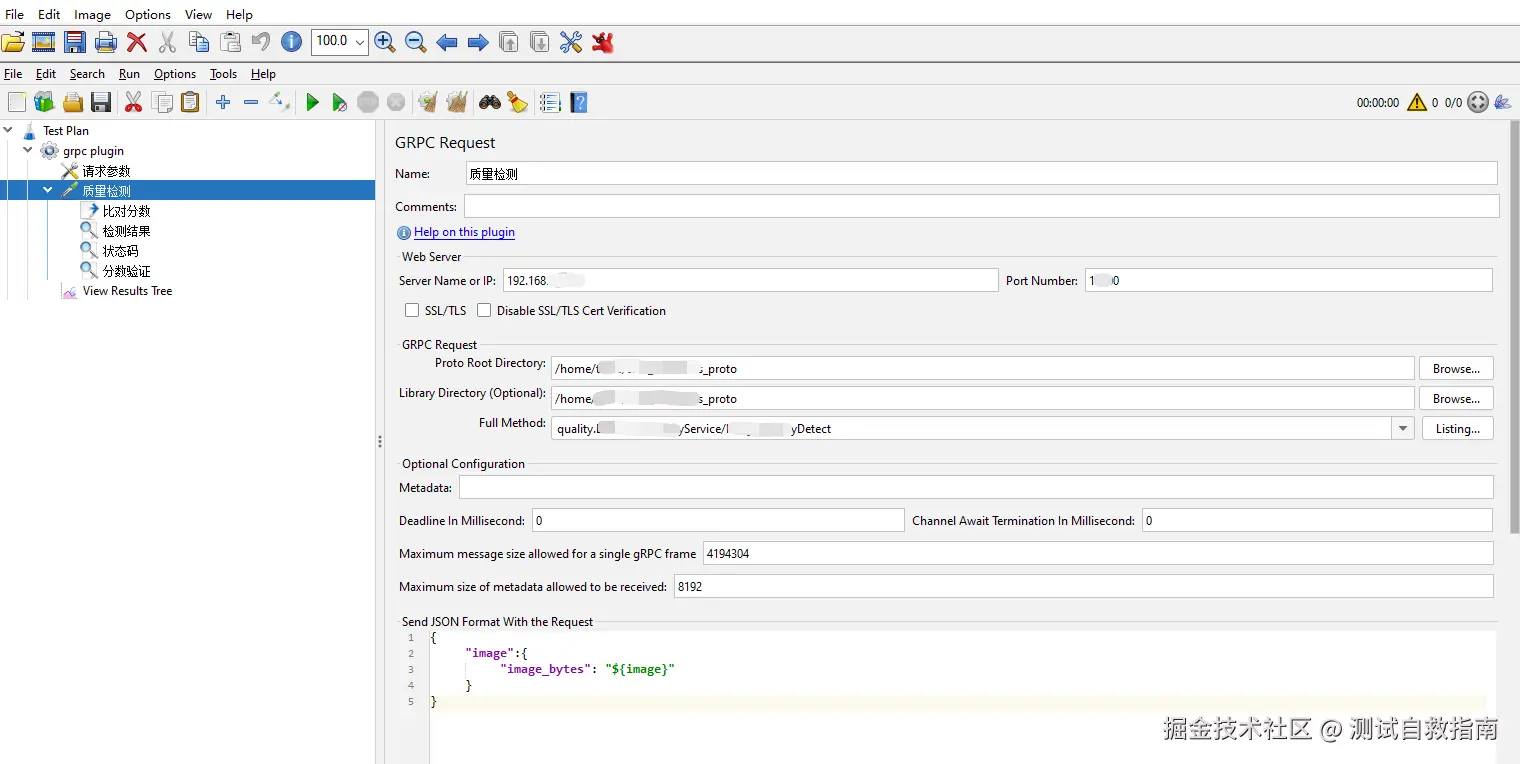Create a new JMeter test plan

pyautogui.click(x=17, y=102)
